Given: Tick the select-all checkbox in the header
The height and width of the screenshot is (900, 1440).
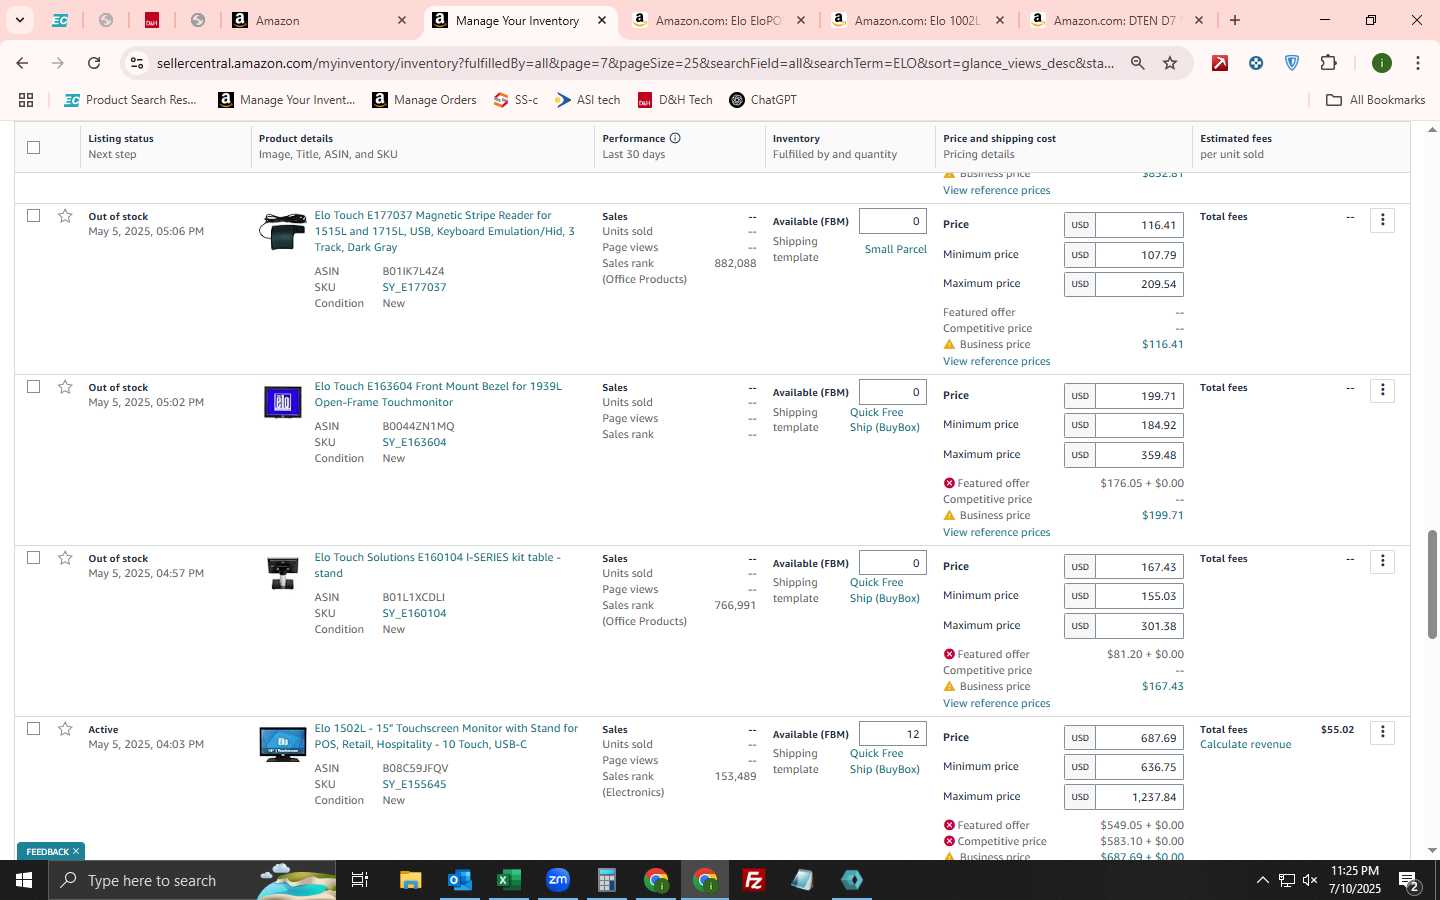Looking at the screenshot, I should click(33, 147).
